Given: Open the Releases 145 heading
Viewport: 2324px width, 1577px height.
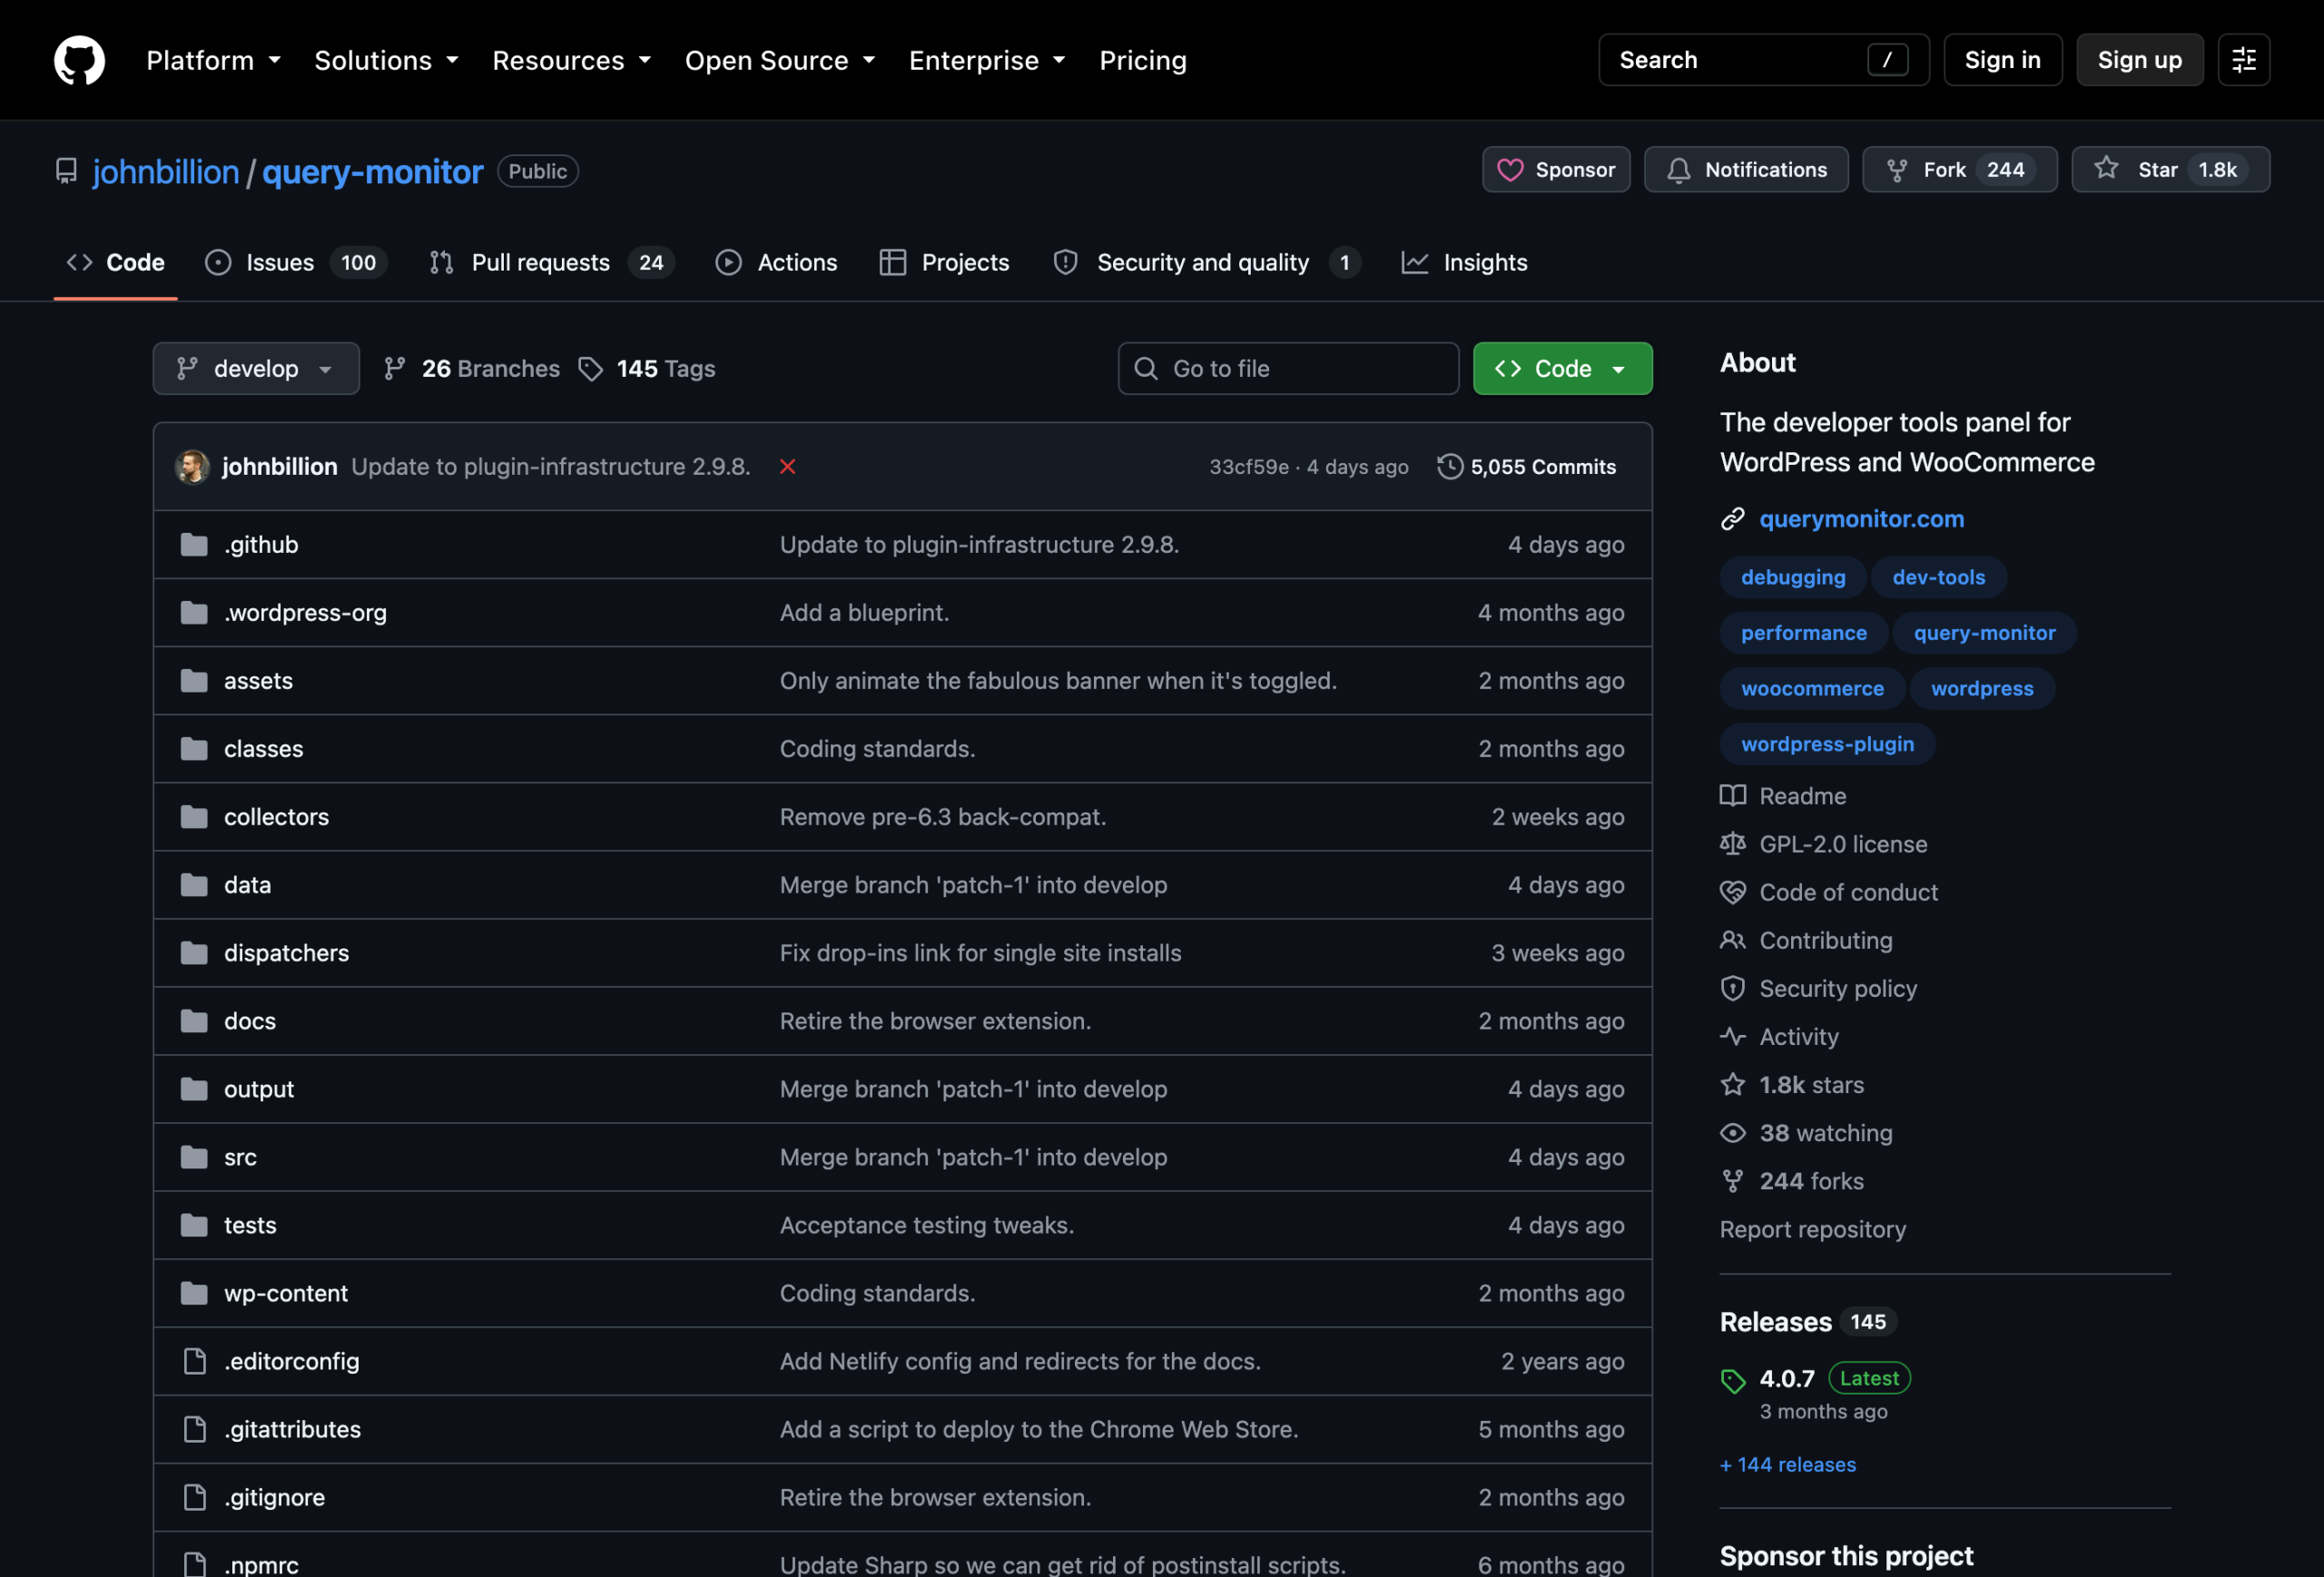Looking at the screenshot, I should (x=1808, y=1322).
